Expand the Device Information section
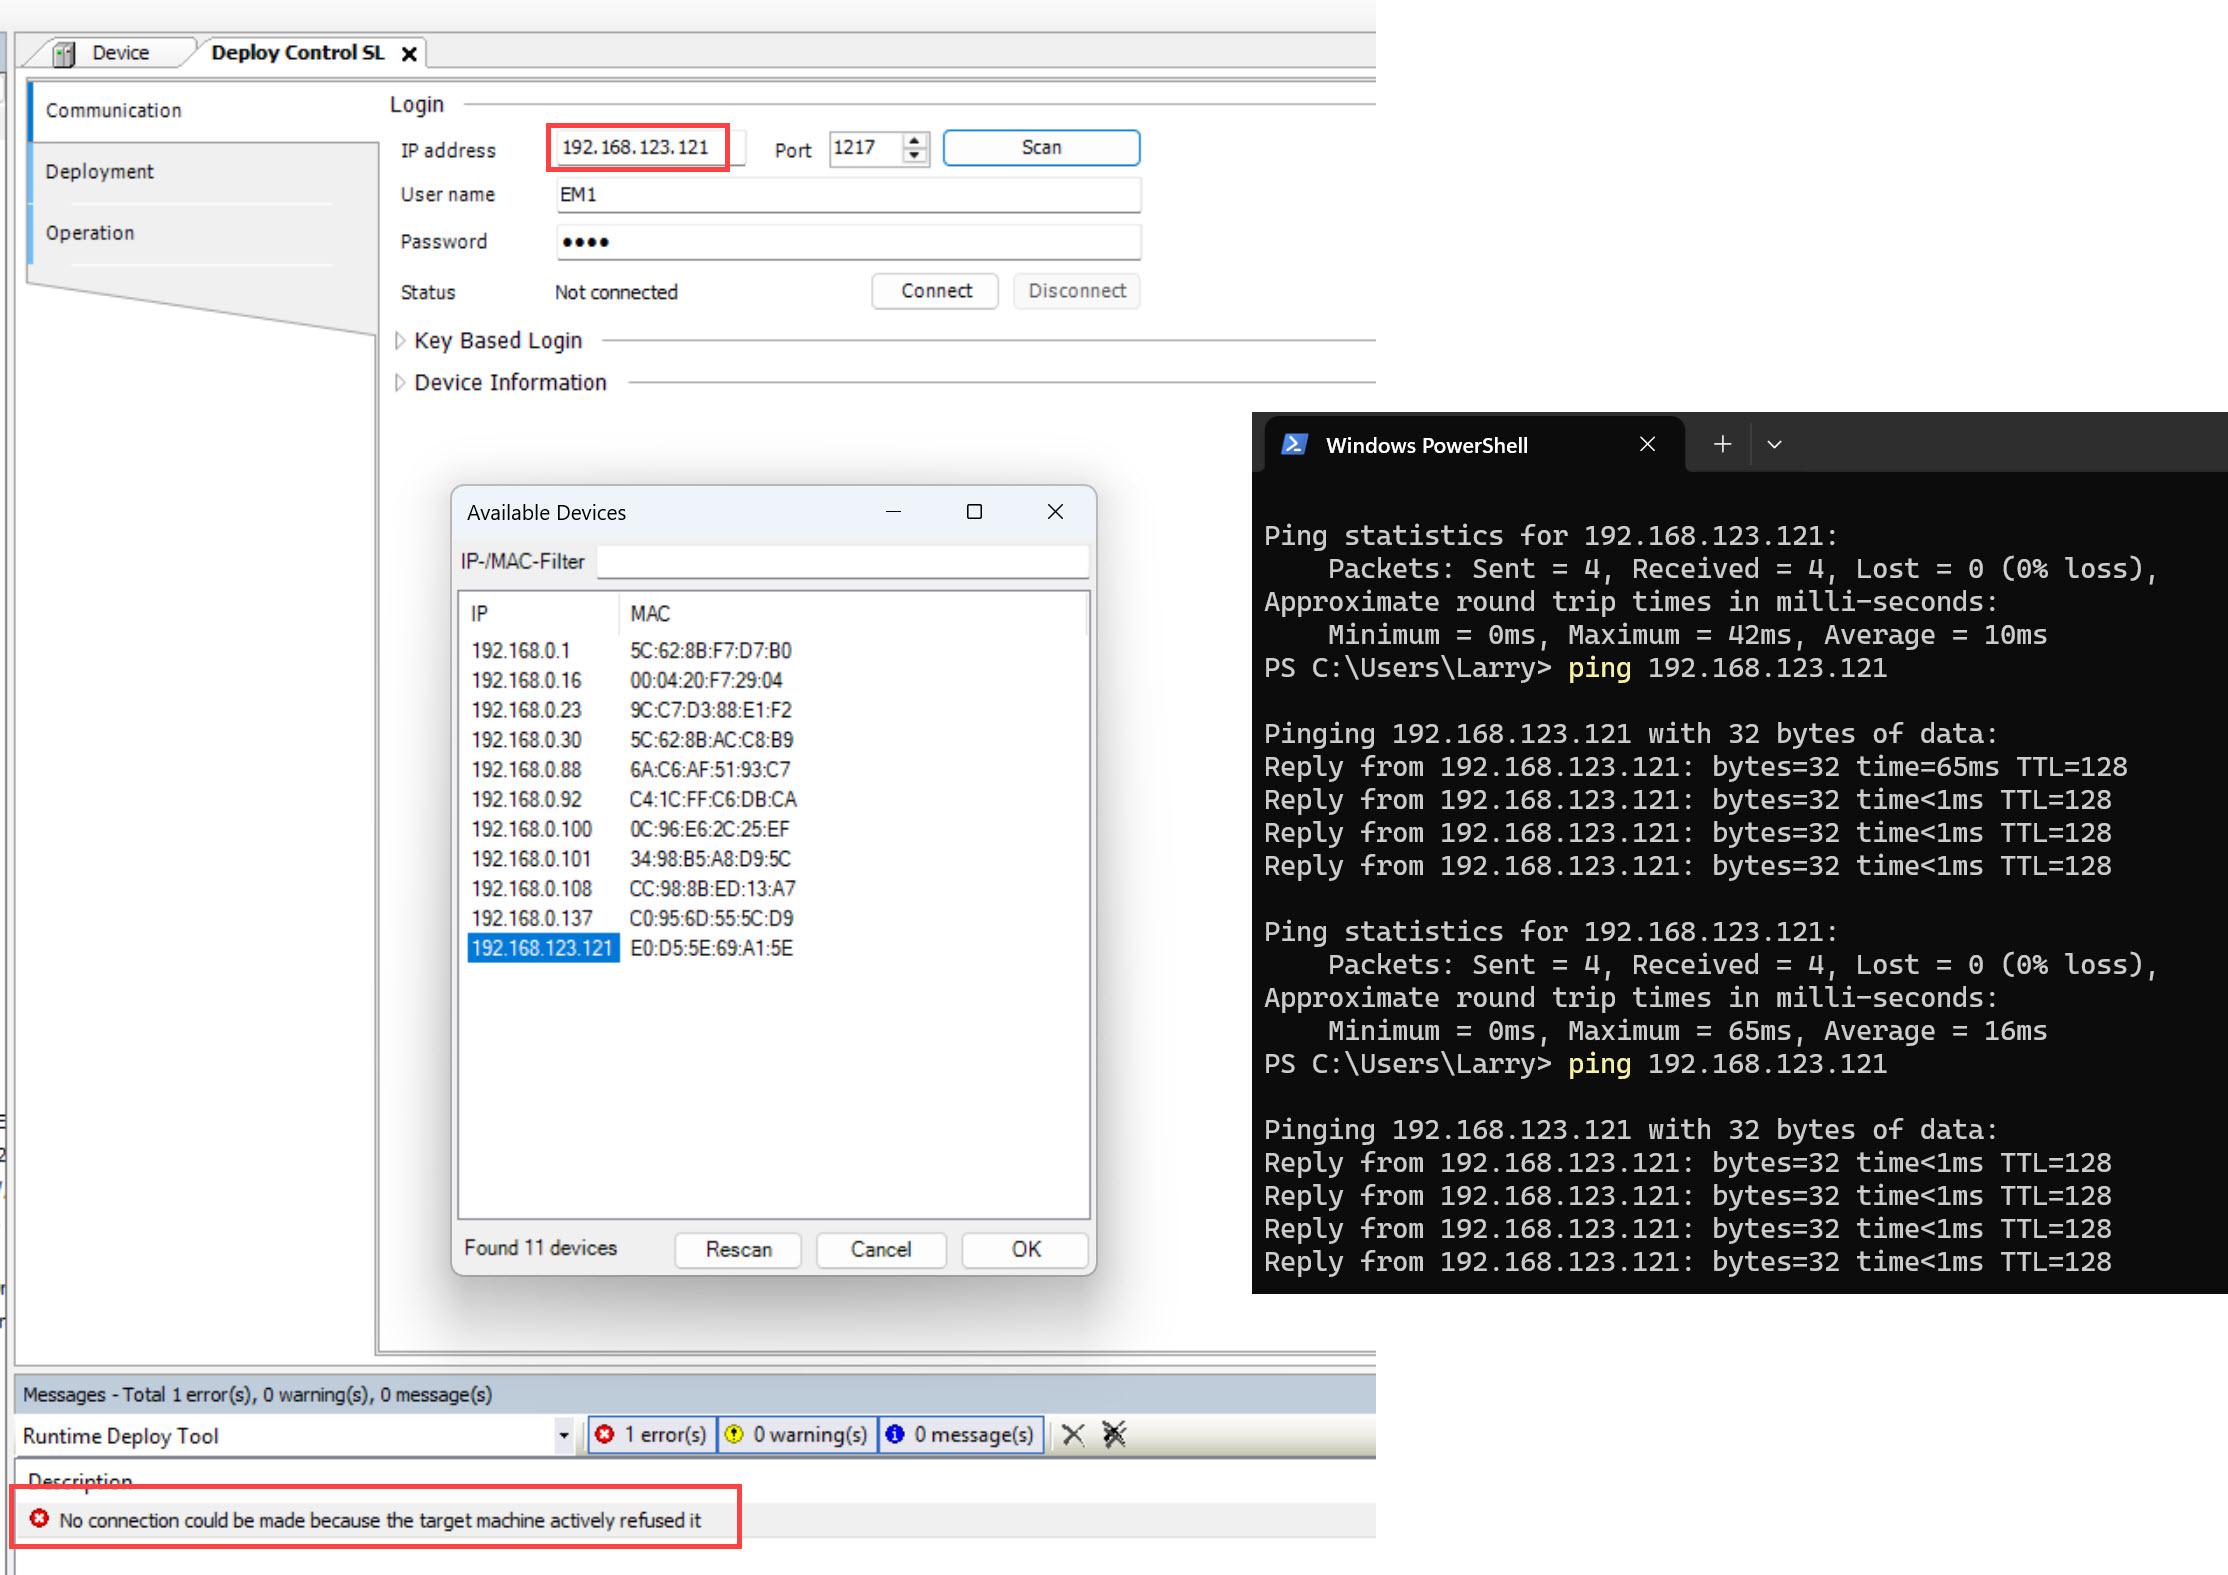This screenshot has width=2228, height=1575. [400, 383]
